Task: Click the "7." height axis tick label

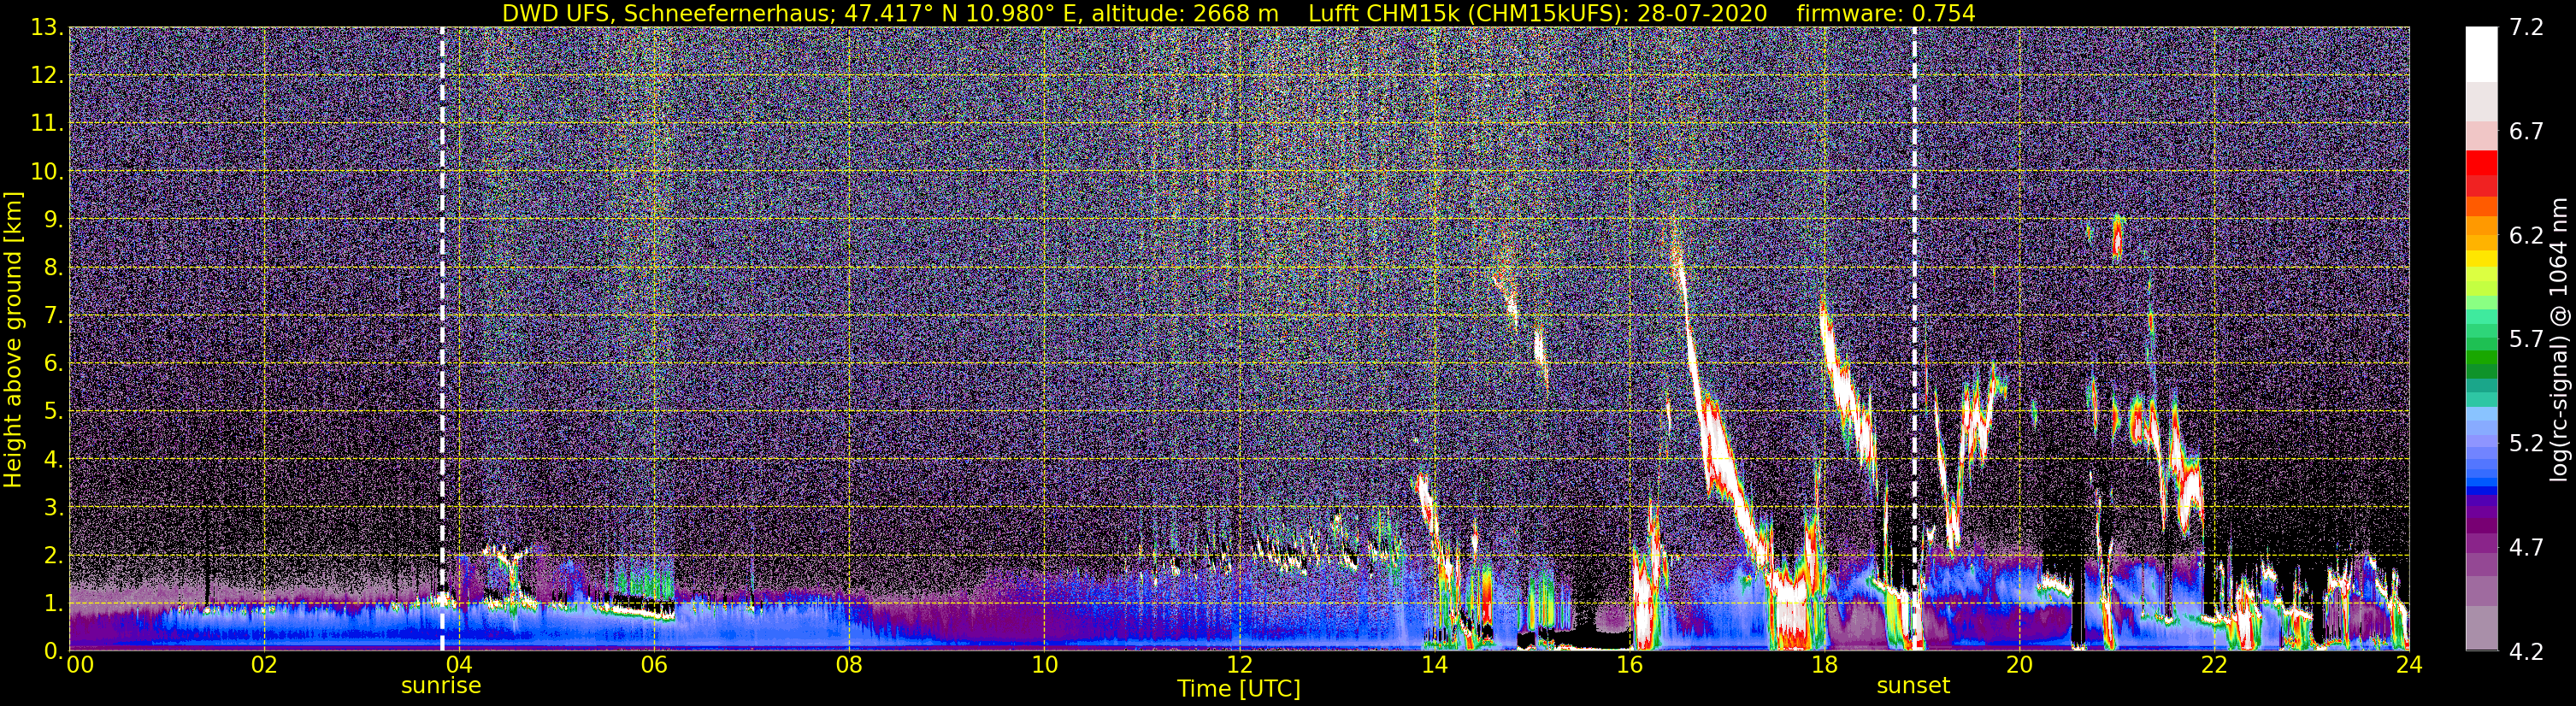Action: click(x=54, y=315)
